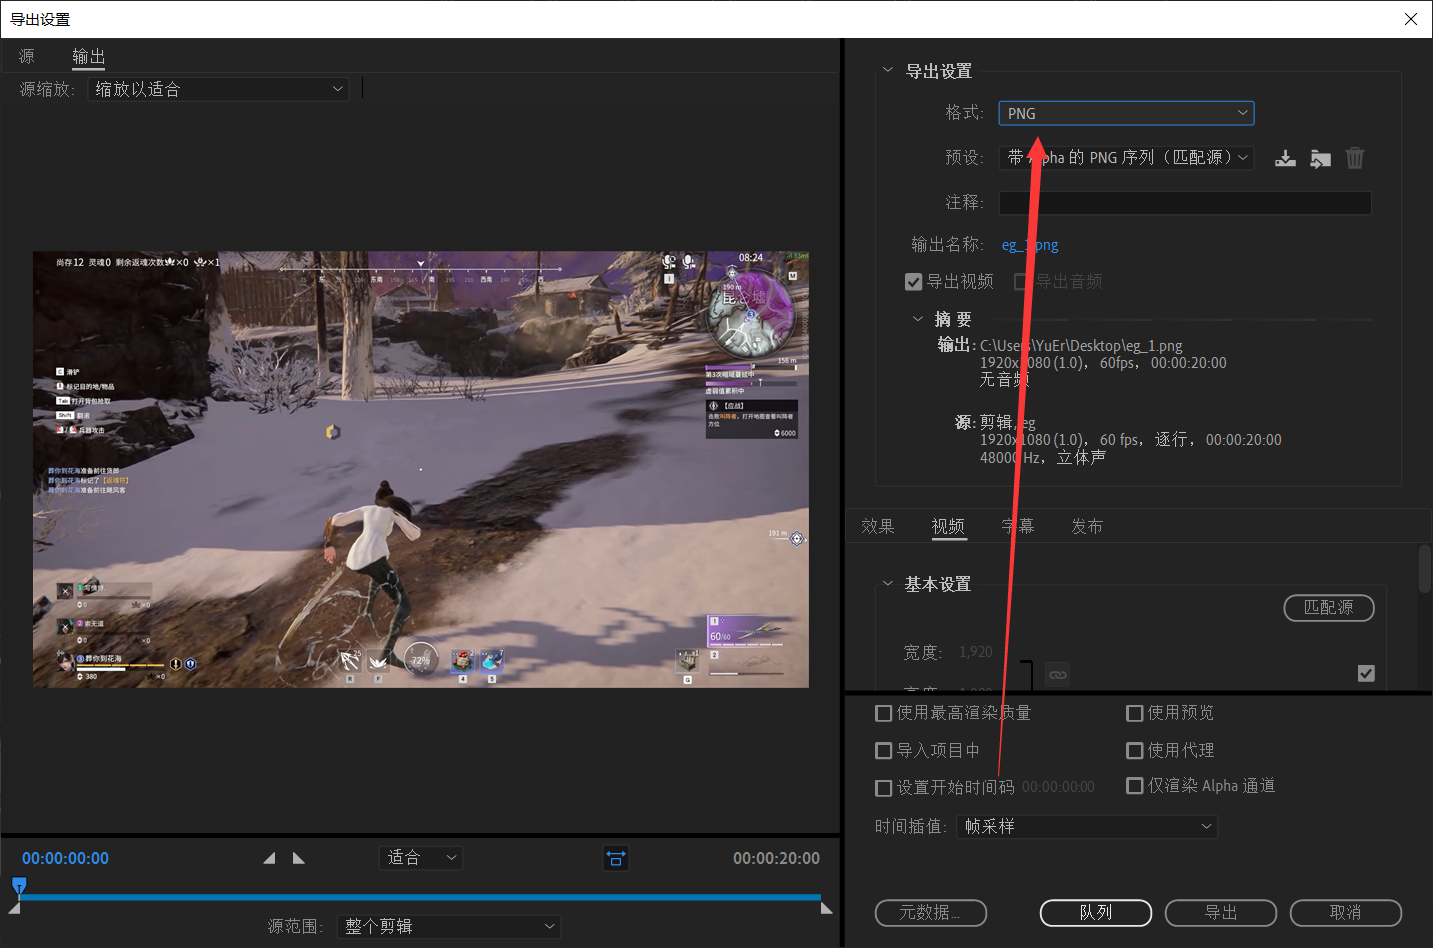Open the 源缩放 dropdown
The width and height of the screenshot is (1433, 948).
[x=218, y=89]
